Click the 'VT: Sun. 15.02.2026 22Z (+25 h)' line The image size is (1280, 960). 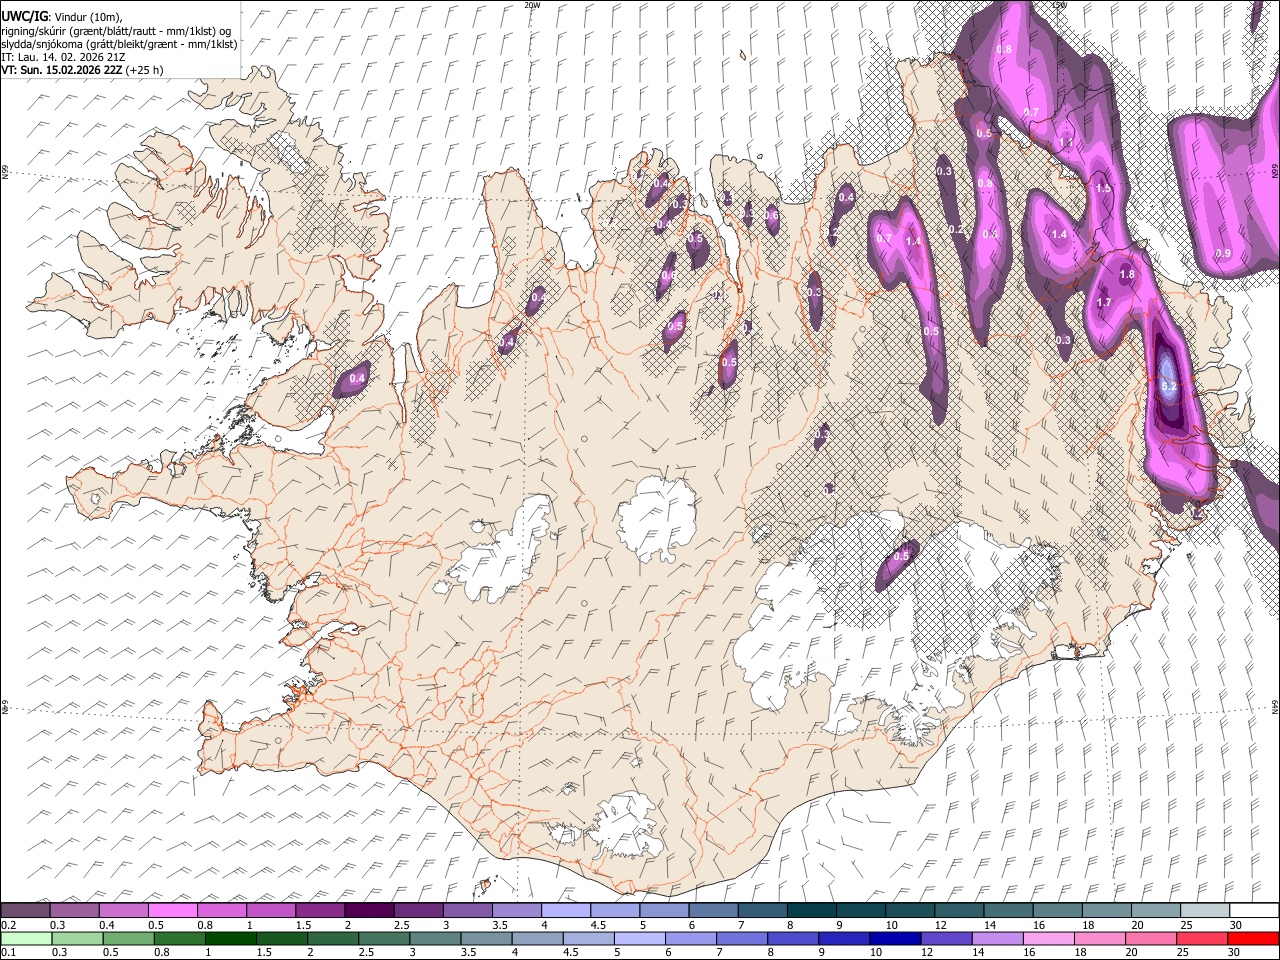[x=82, y=70]
